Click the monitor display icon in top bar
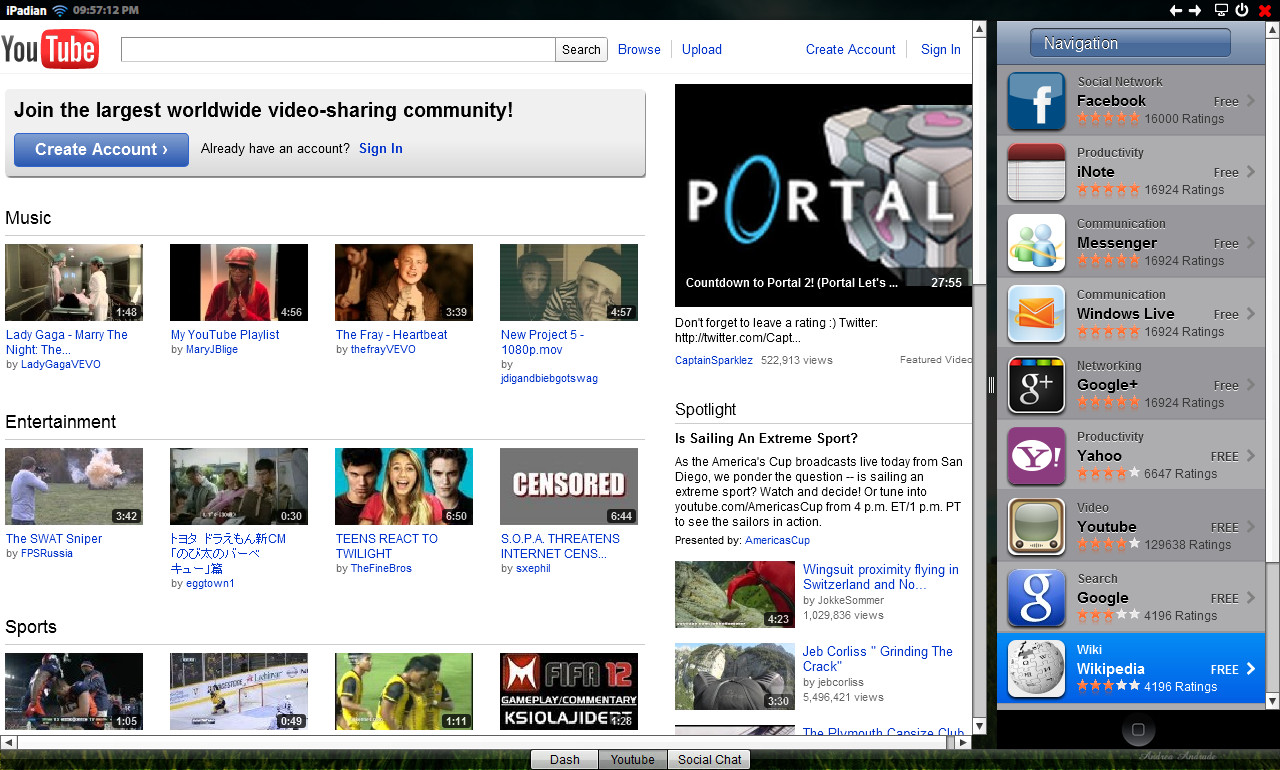The image size is (1280, 770). [1221, 10]
